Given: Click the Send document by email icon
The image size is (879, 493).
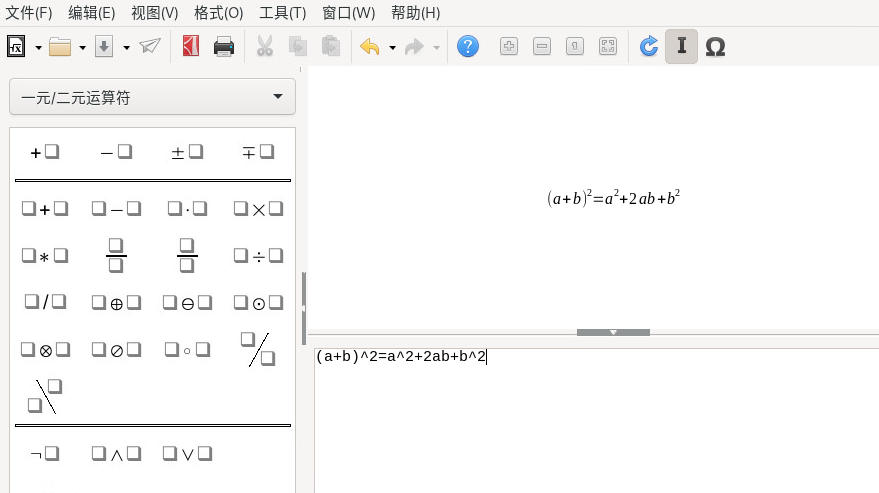Looking at the screenshot, I should (150, 46).
